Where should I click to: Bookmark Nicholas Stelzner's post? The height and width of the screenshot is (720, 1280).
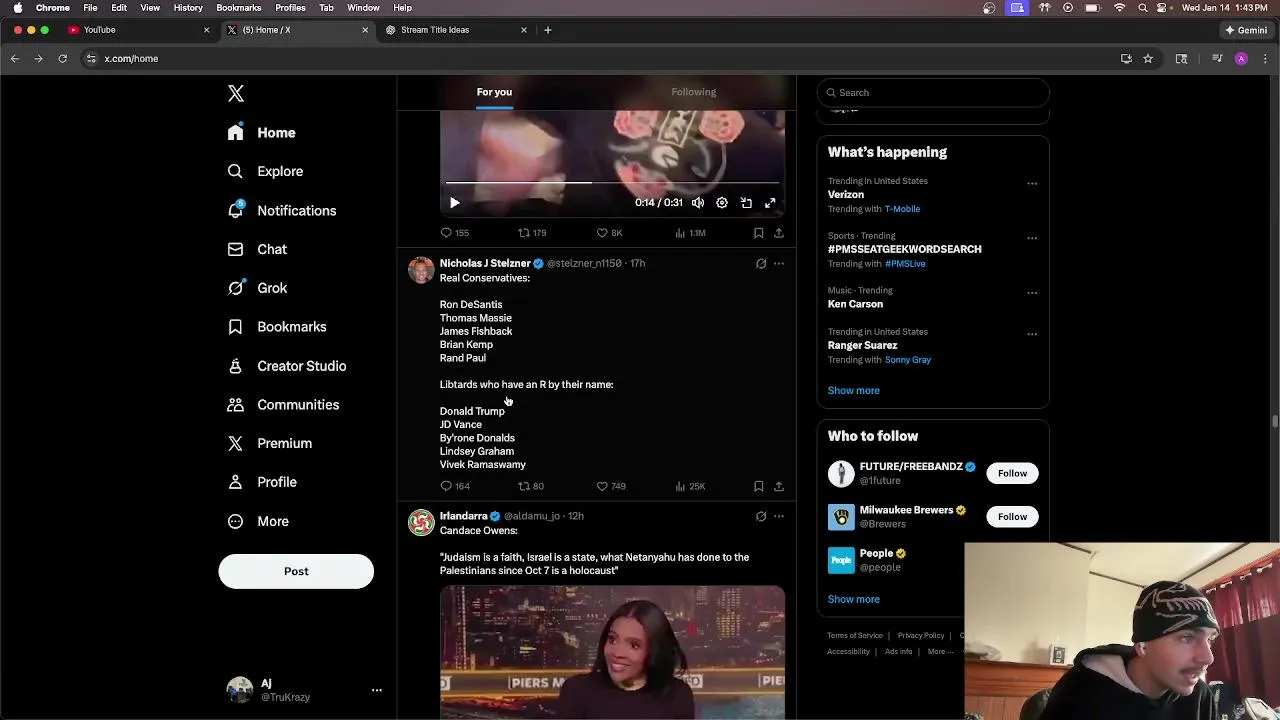pyautogui.click(x=759, y=486)
